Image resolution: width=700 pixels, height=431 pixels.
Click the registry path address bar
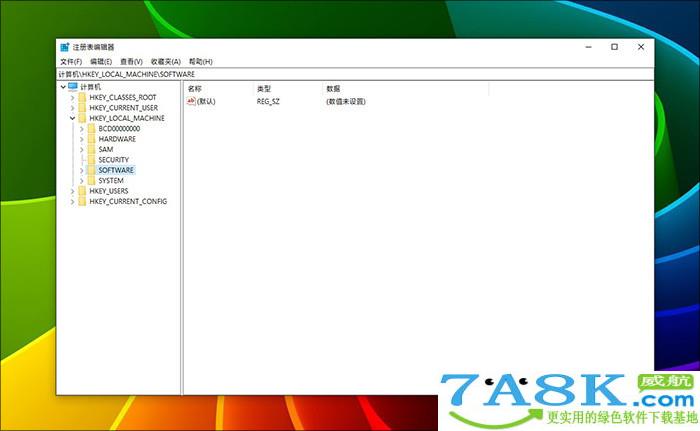355,74
